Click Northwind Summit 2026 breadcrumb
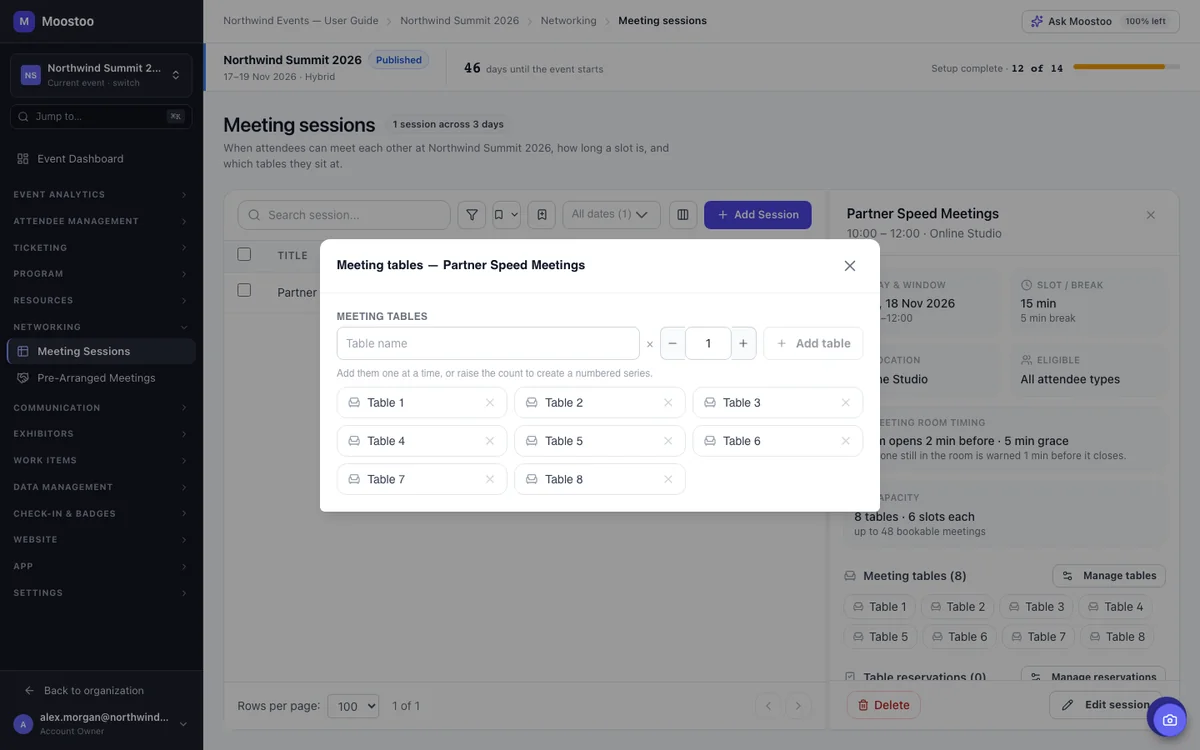 [x=460, y=21]
